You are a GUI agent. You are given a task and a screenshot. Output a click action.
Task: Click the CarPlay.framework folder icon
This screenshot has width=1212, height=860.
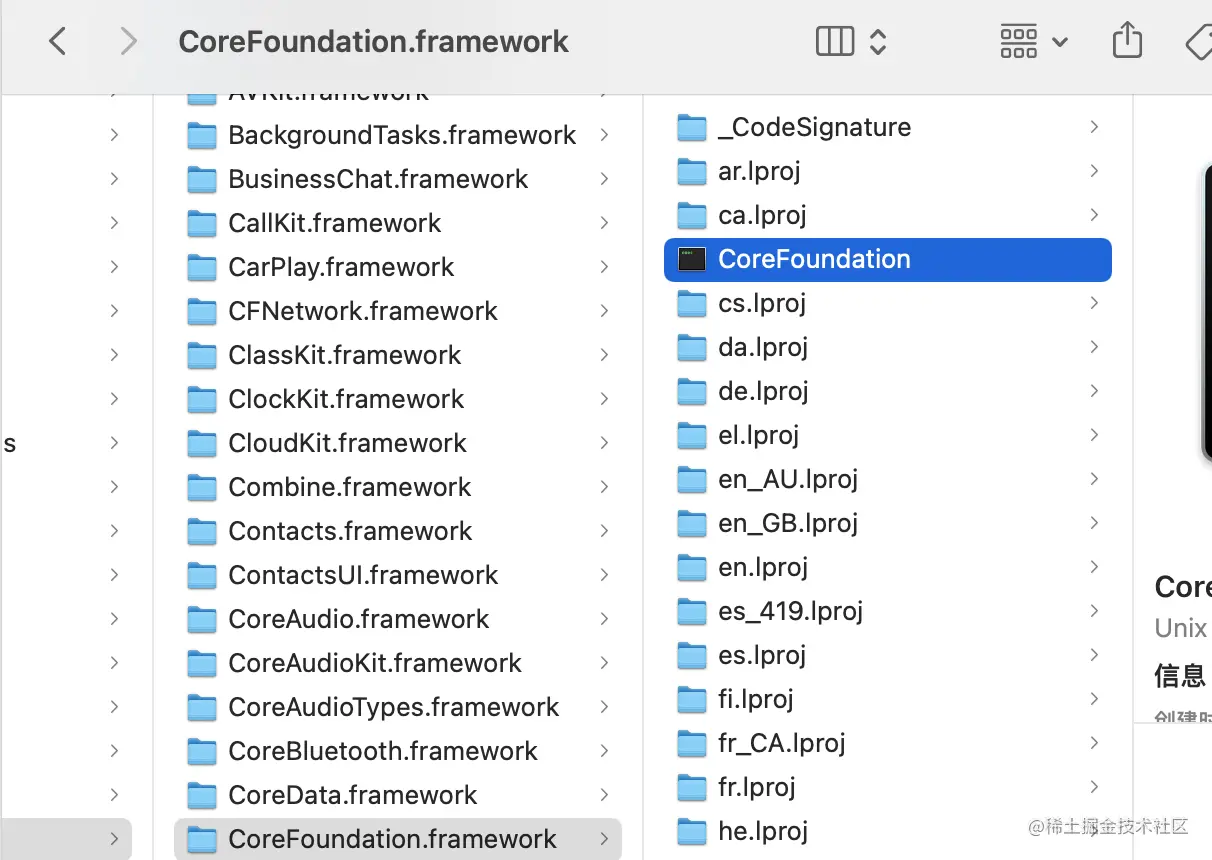pos(202,268)
